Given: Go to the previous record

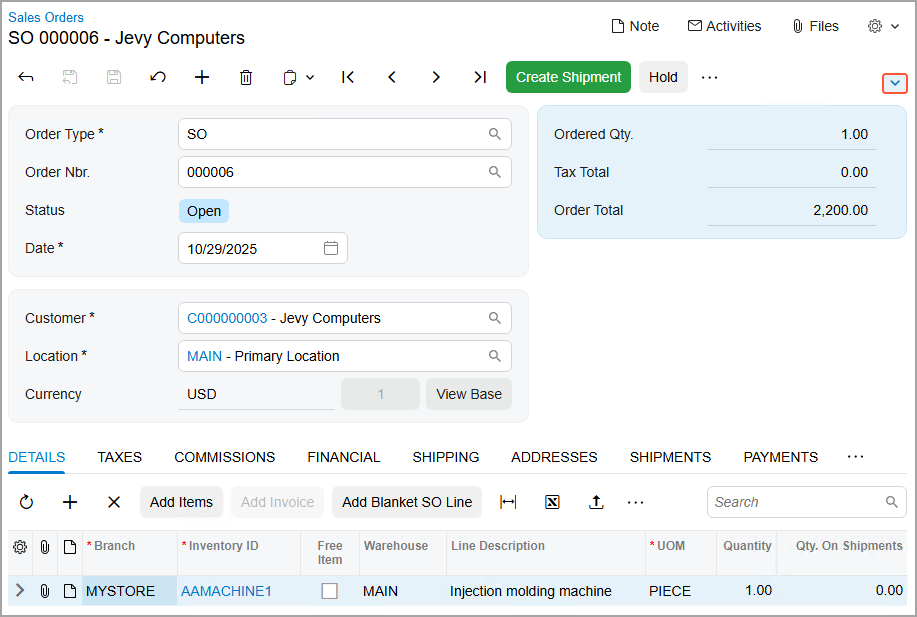Looking at the screenshot, I should [x=392, y=77].
